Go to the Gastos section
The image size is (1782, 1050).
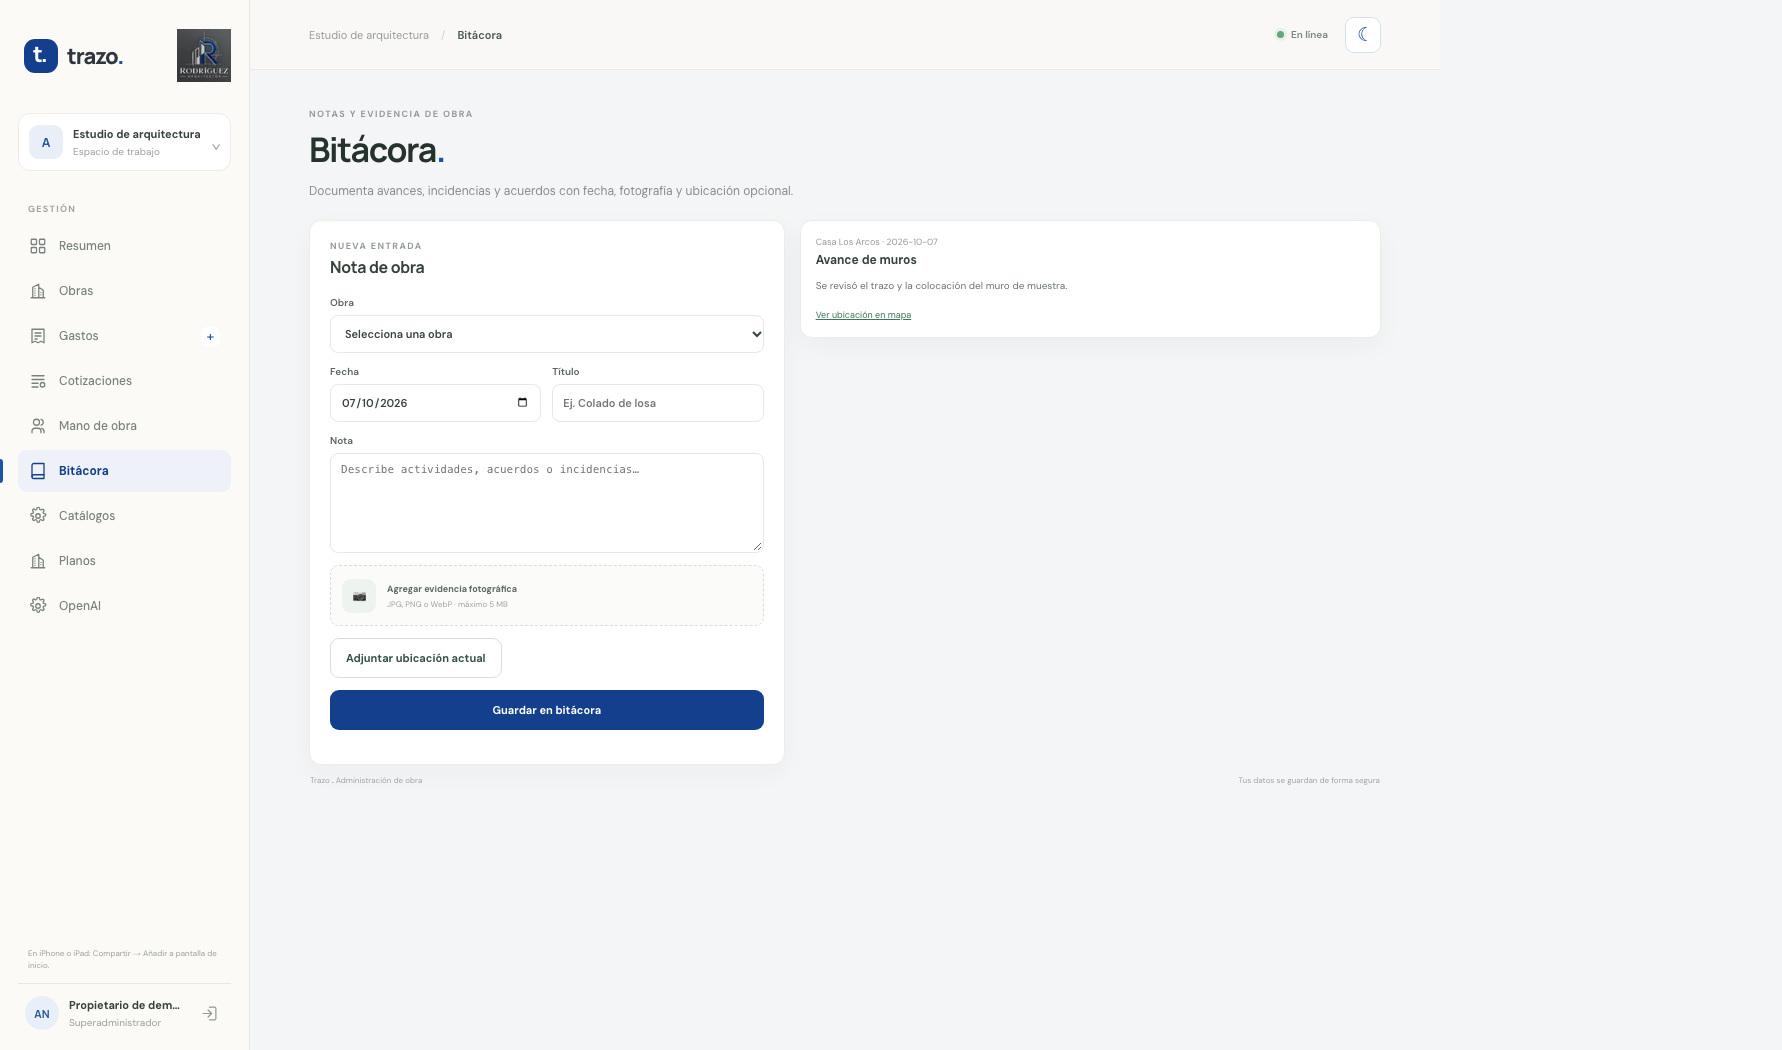point(124,336)
